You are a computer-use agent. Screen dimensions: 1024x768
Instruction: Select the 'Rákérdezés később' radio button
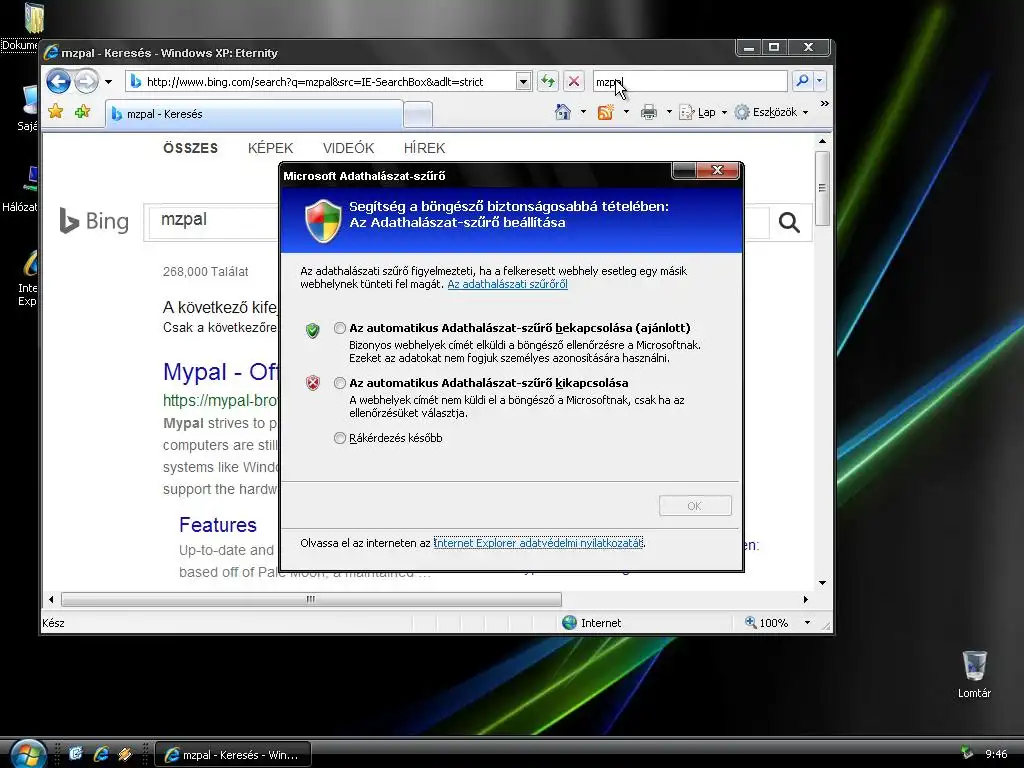340,438
